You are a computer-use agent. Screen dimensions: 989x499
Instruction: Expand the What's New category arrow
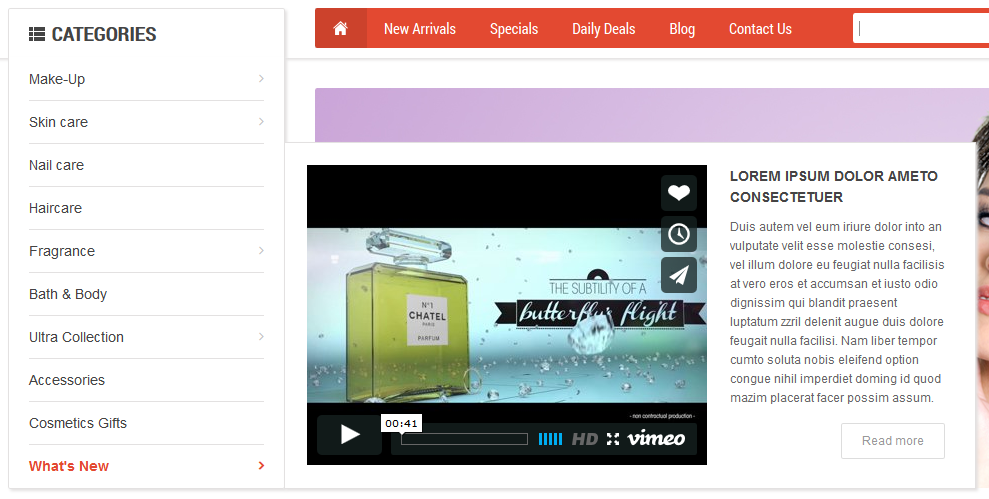tap(261, 466)
